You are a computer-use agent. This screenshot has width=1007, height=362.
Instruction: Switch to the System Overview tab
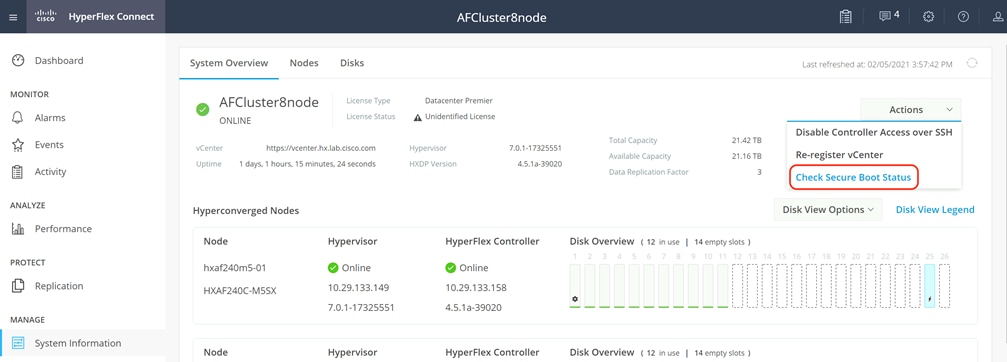(x=229, y=63)
